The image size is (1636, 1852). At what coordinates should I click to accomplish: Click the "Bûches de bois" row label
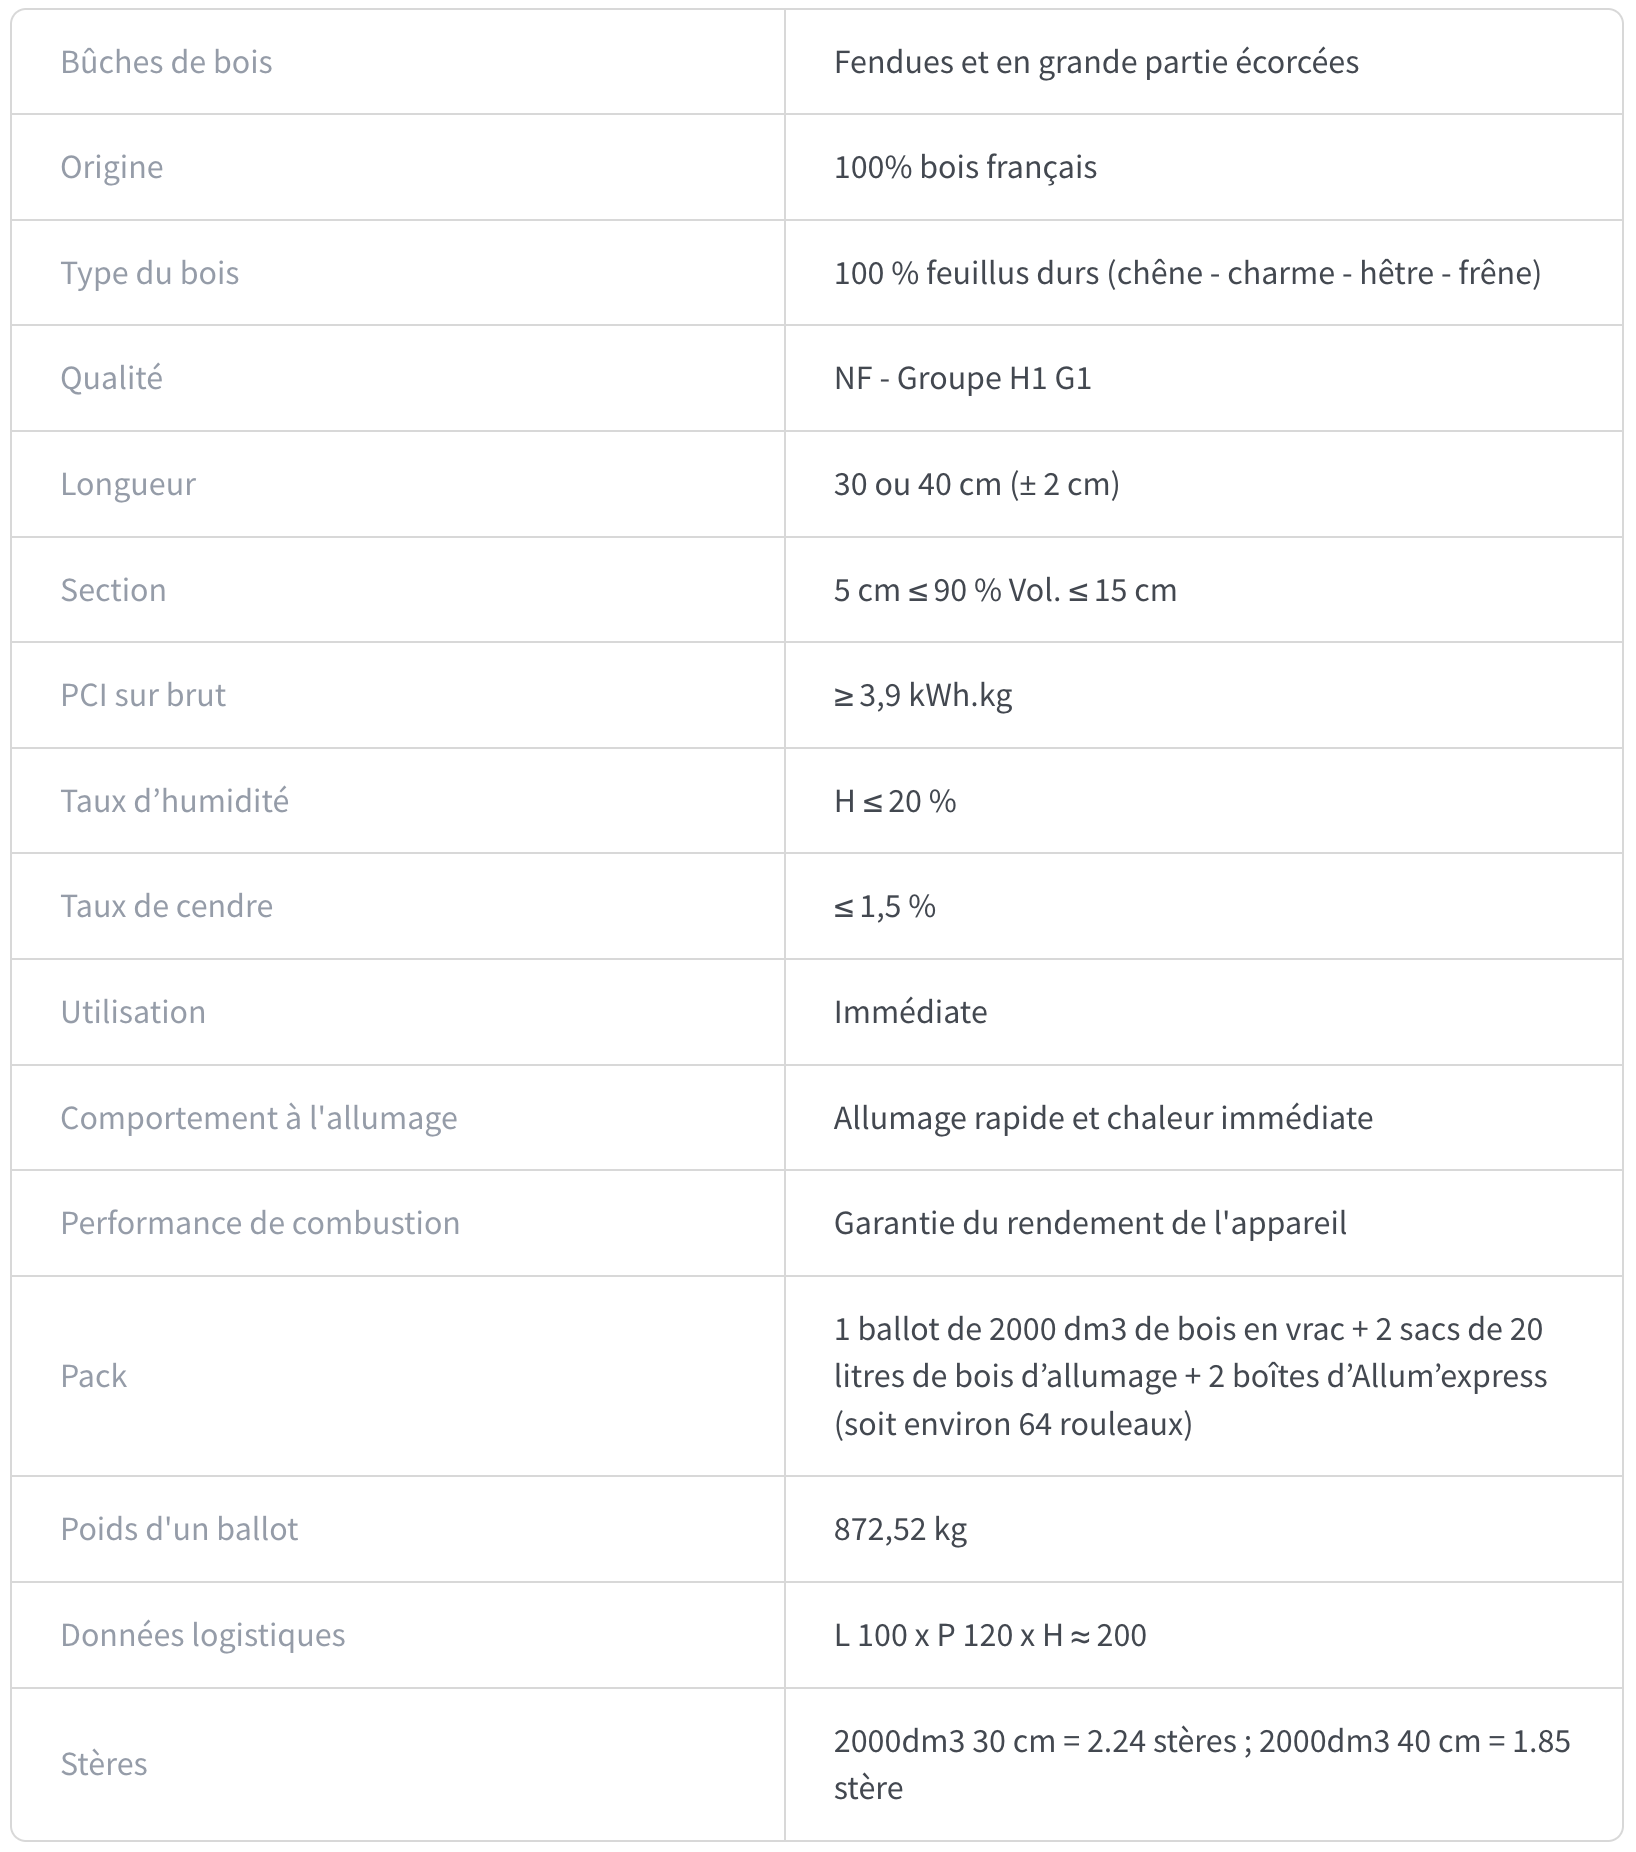click(x=166, y=62)
